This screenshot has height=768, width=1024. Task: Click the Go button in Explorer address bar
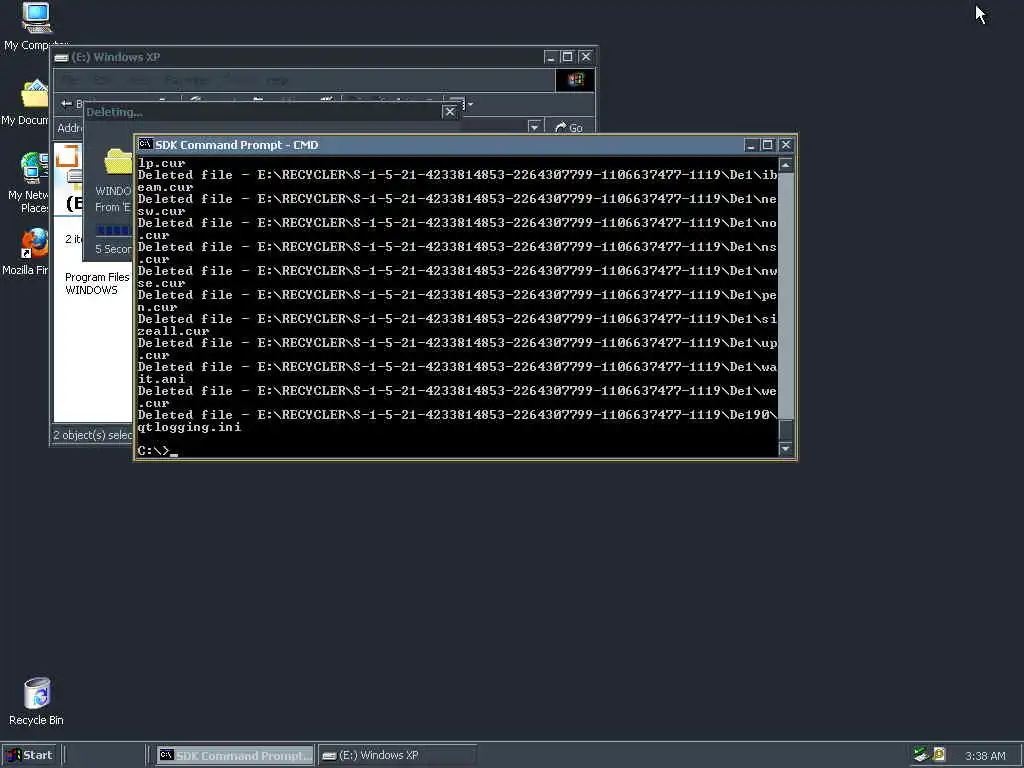(x=569, y=128)
